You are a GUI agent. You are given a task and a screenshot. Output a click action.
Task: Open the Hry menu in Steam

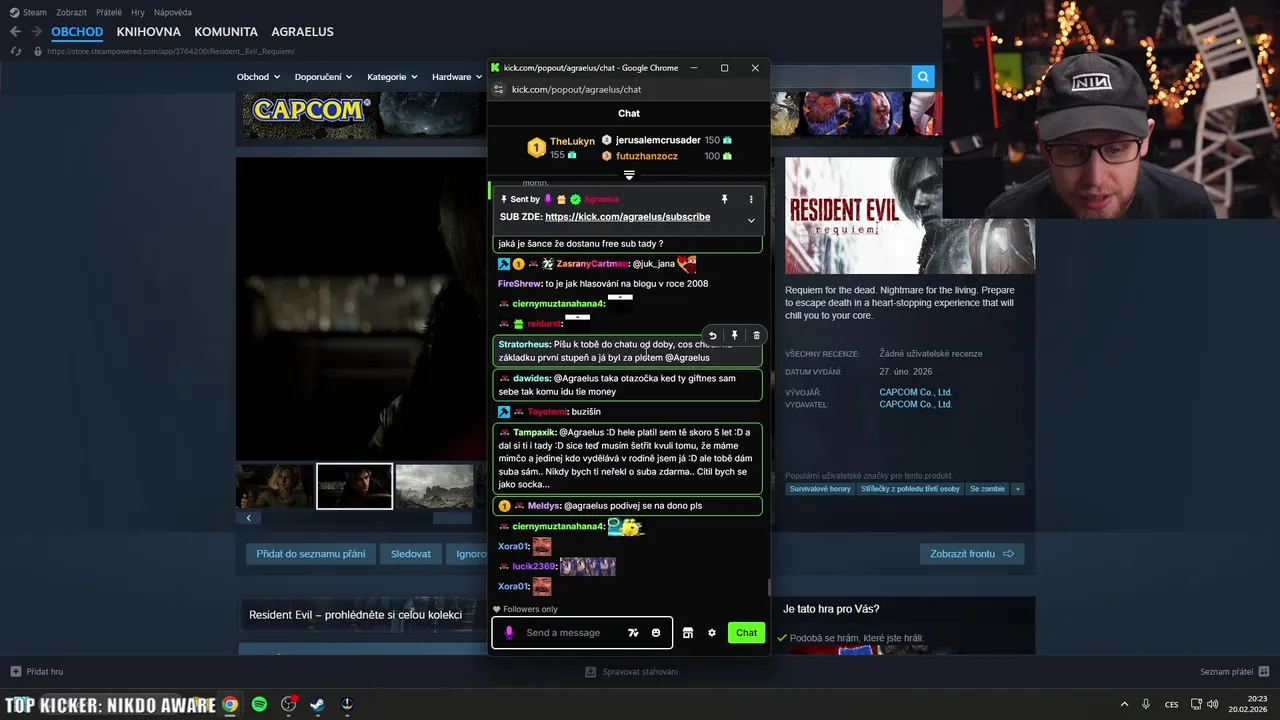(x=138, y=13)
